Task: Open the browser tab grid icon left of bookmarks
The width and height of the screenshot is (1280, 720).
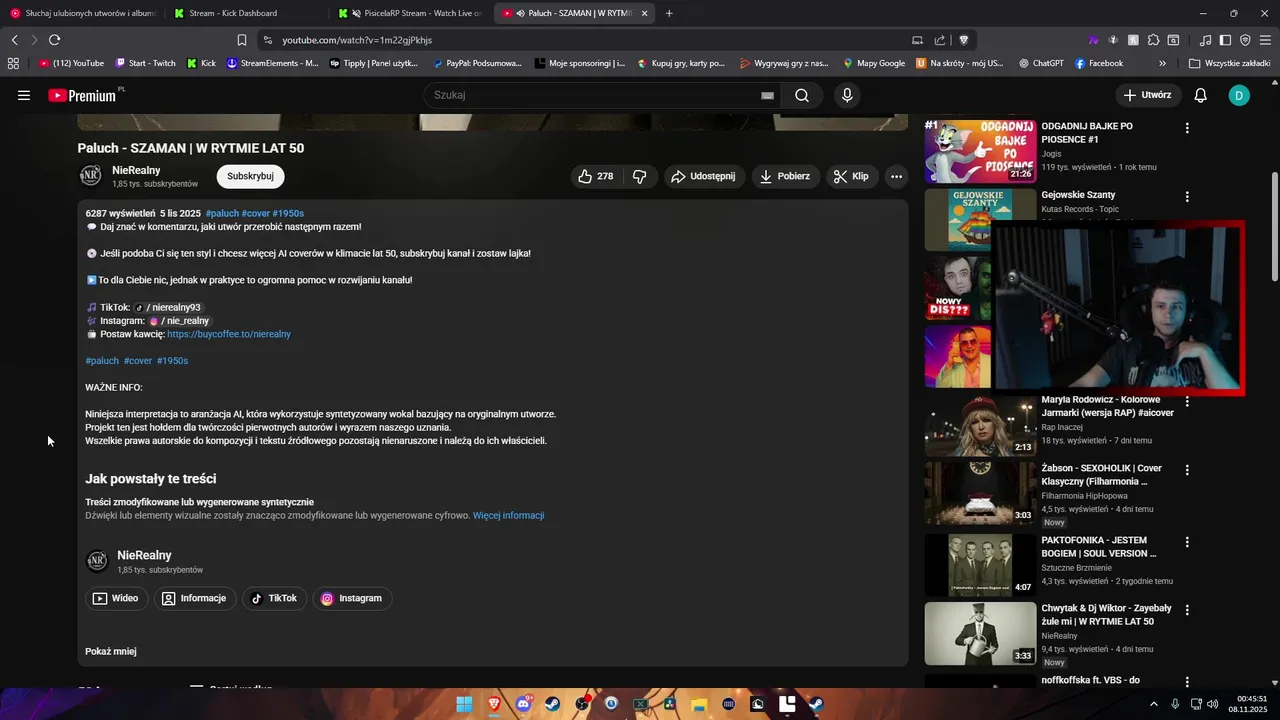Action: [13, 63]
